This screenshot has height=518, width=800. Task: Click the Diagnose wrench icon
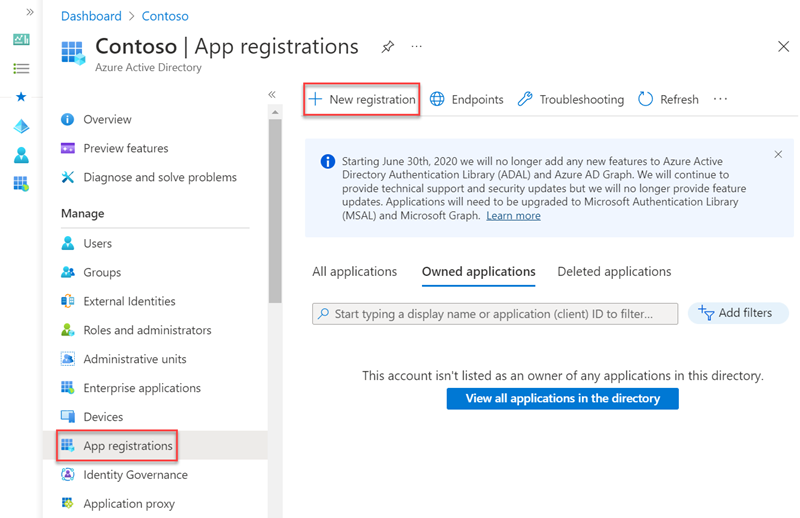click(x=67, y=177)
